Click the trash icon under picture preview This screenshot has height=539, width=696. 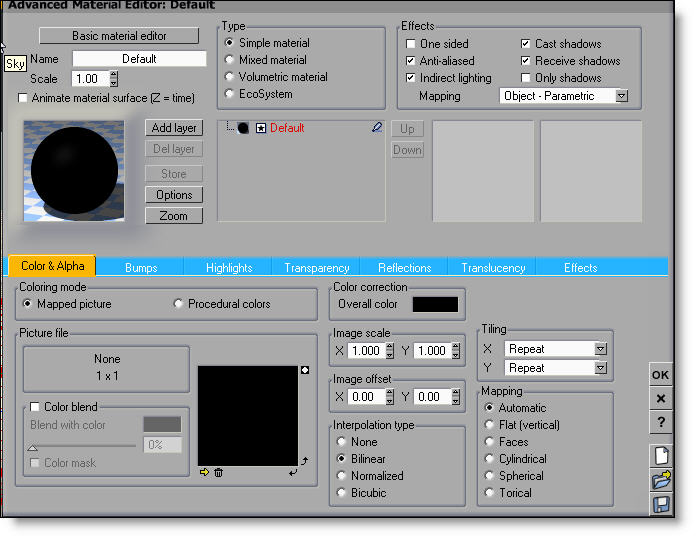click(218, 472)
